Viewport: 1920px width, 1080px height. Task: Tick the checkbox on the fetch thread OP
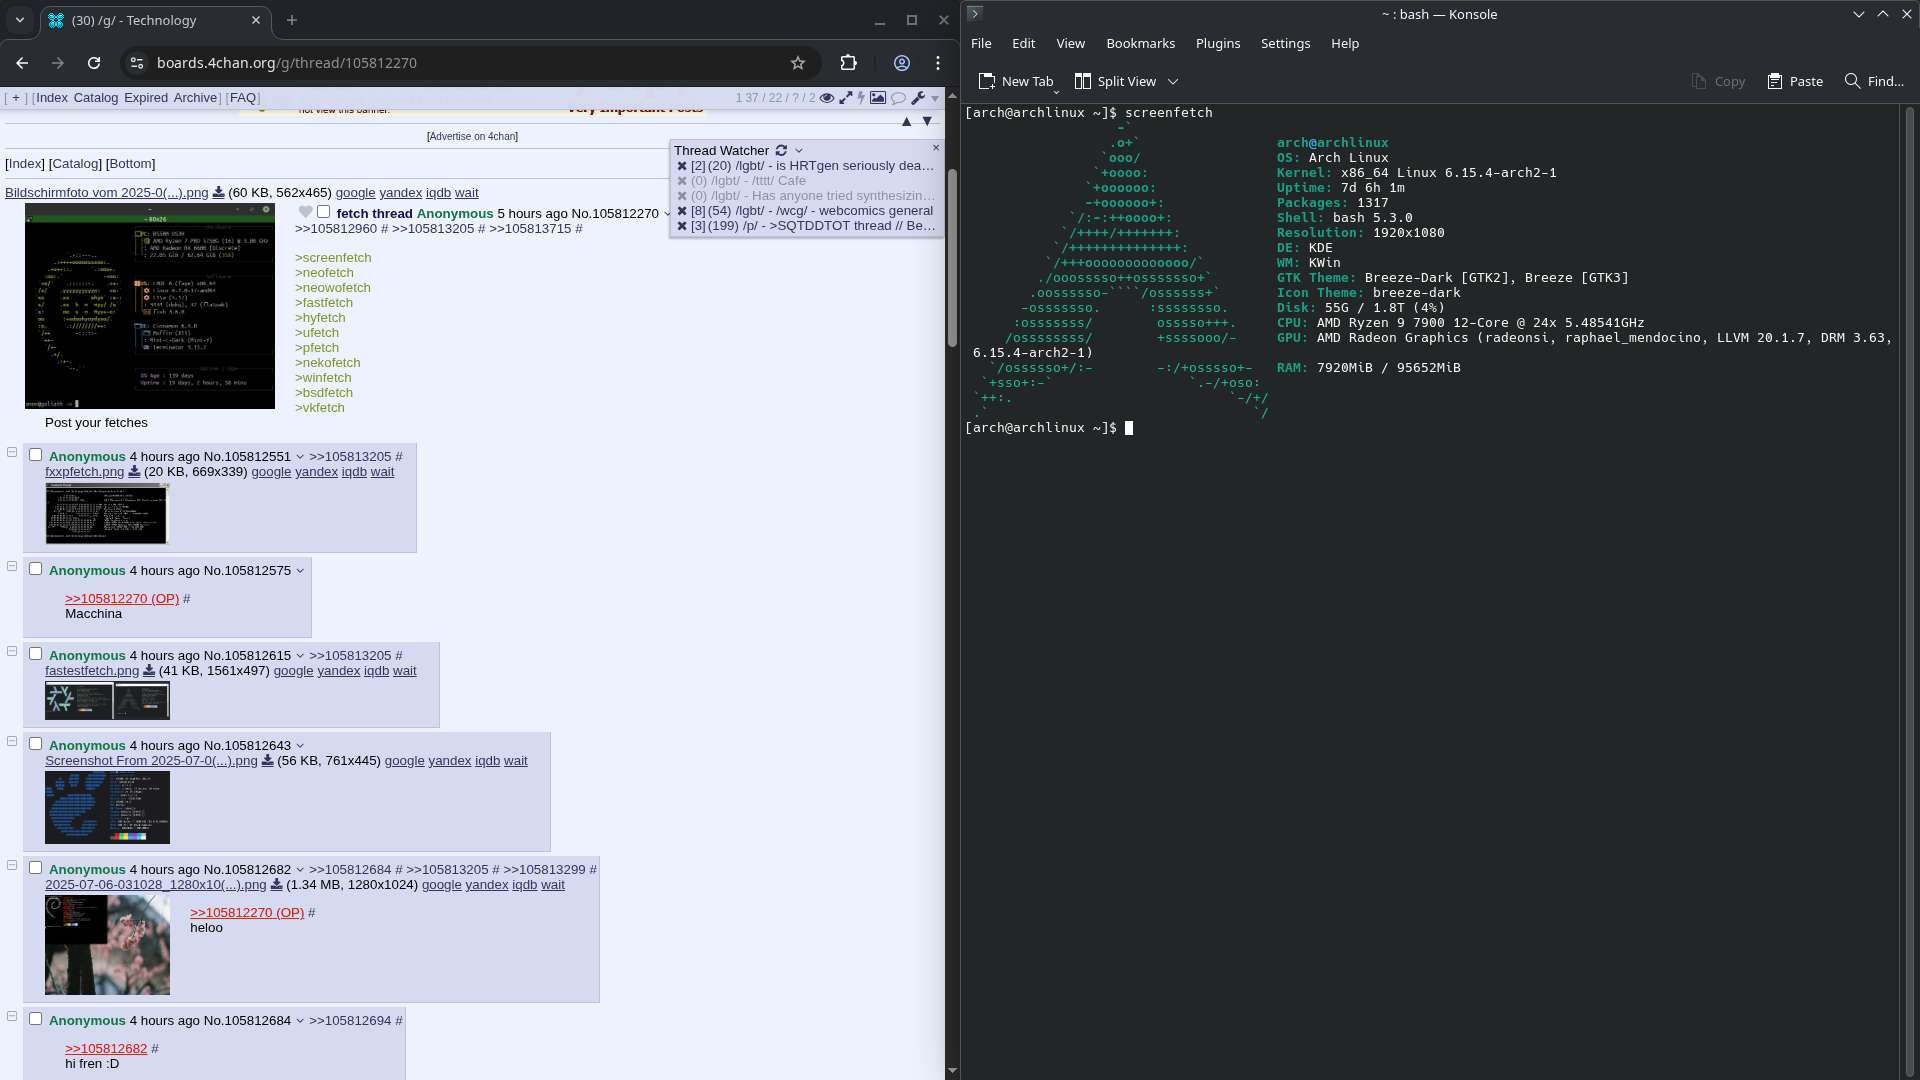click(323, 212)
